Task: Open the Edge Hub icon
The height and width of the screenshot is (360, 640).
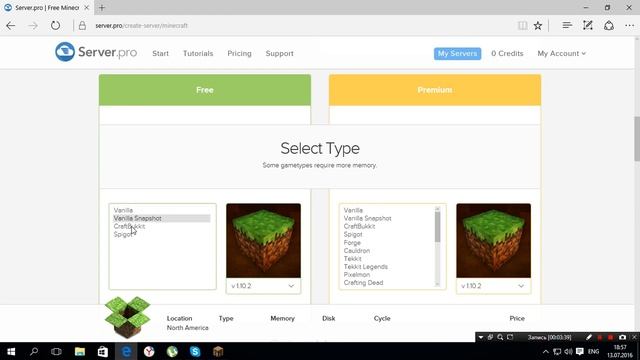Action: click(567, 26)
